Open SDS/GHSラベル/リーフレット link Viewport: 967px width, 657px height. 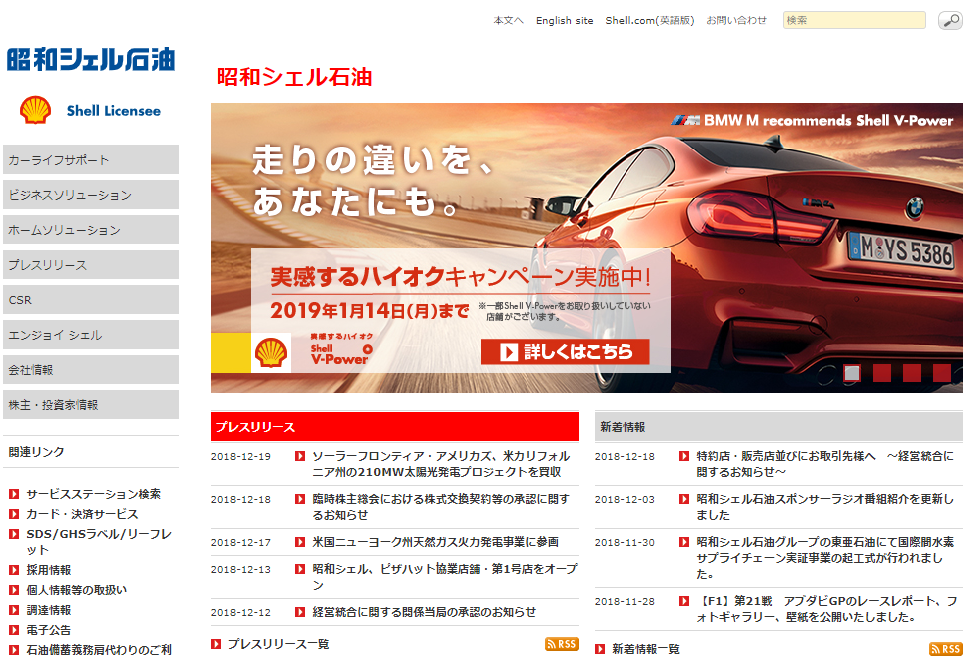tap(99, 542)
